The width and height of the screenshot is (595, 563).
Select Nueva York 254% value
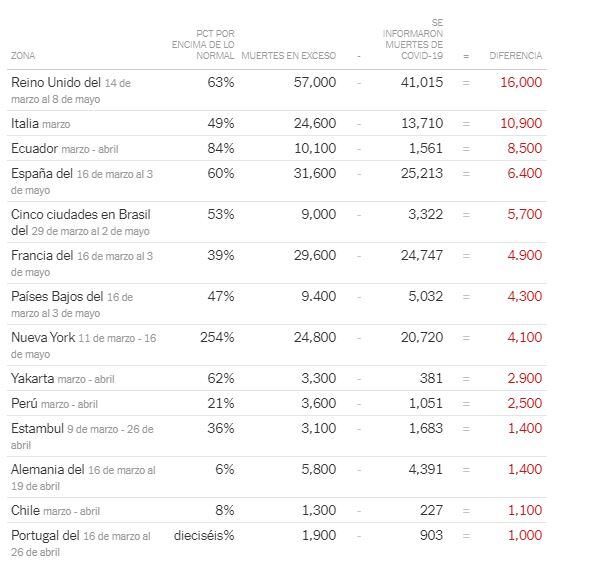click(217, 337)
